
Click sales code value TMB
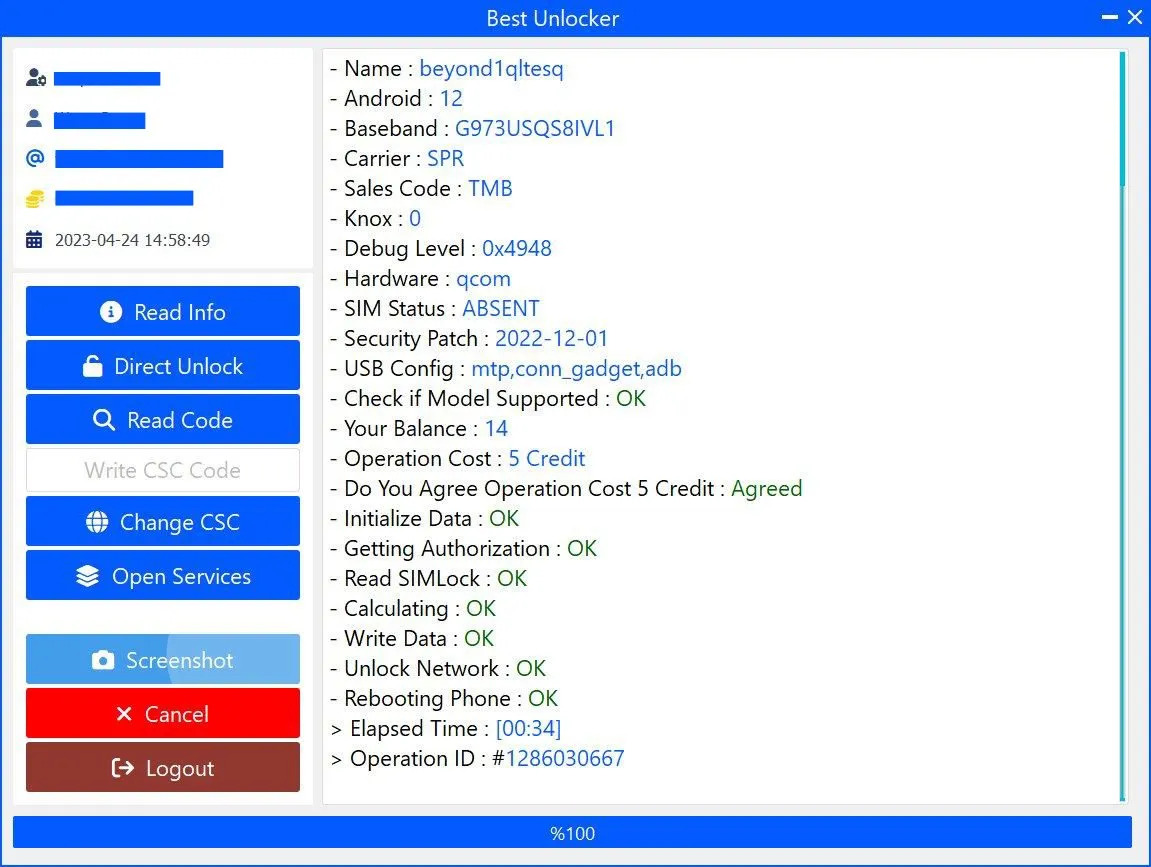pyautogui.click(x=490, y=189)
